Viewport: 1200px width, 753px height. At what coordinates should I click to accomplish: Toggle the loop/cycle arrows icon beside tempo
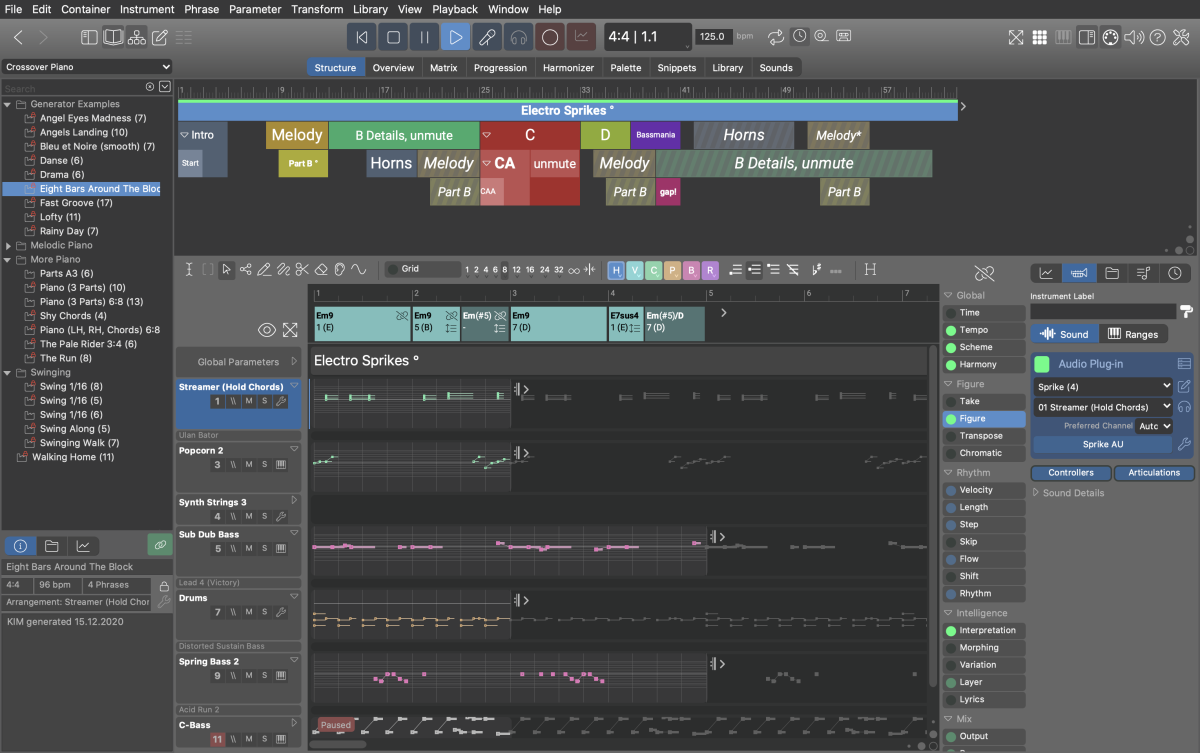[x=777, y=37]
